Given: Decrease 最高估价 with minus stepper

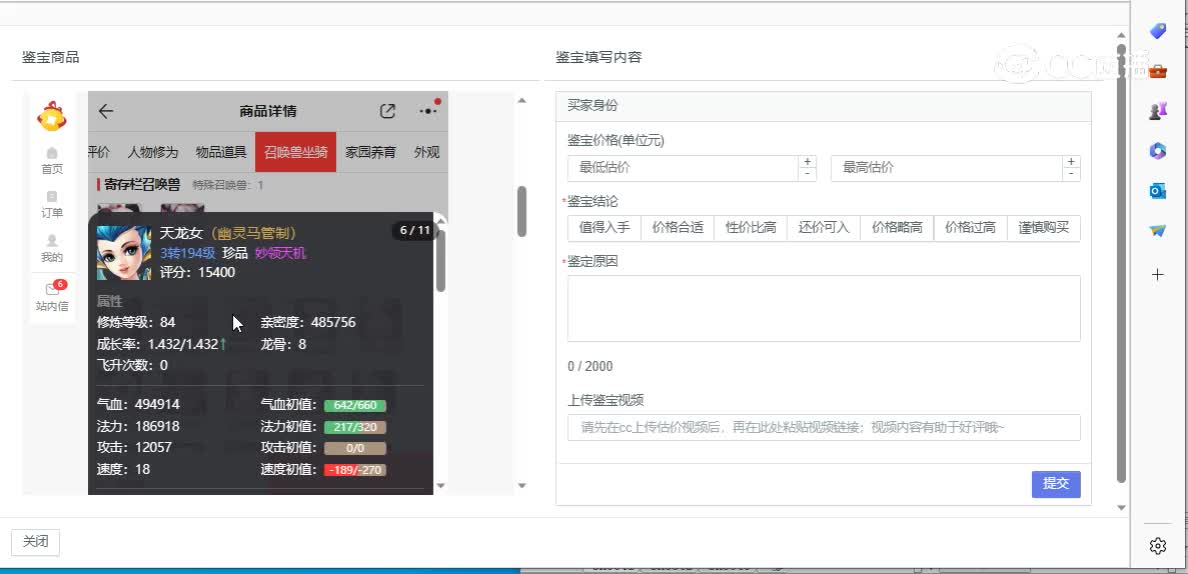Looking at the screenshot, I should click(x=1071, y=175).
